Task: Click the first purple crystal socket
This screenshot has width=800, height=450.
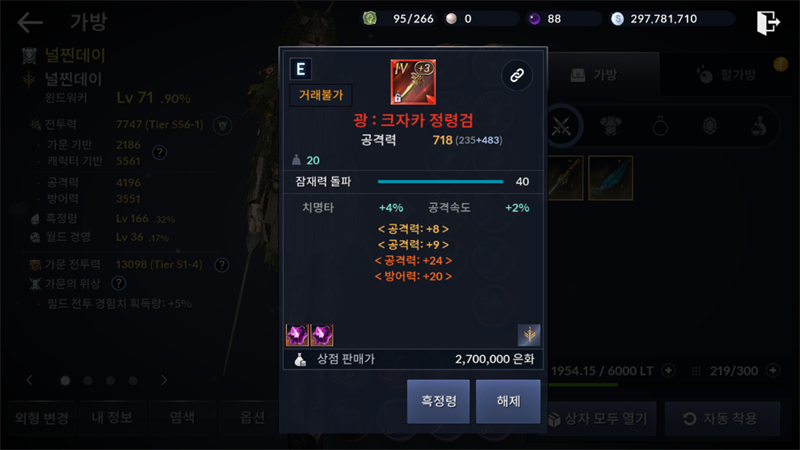Action: click(297, 335)
